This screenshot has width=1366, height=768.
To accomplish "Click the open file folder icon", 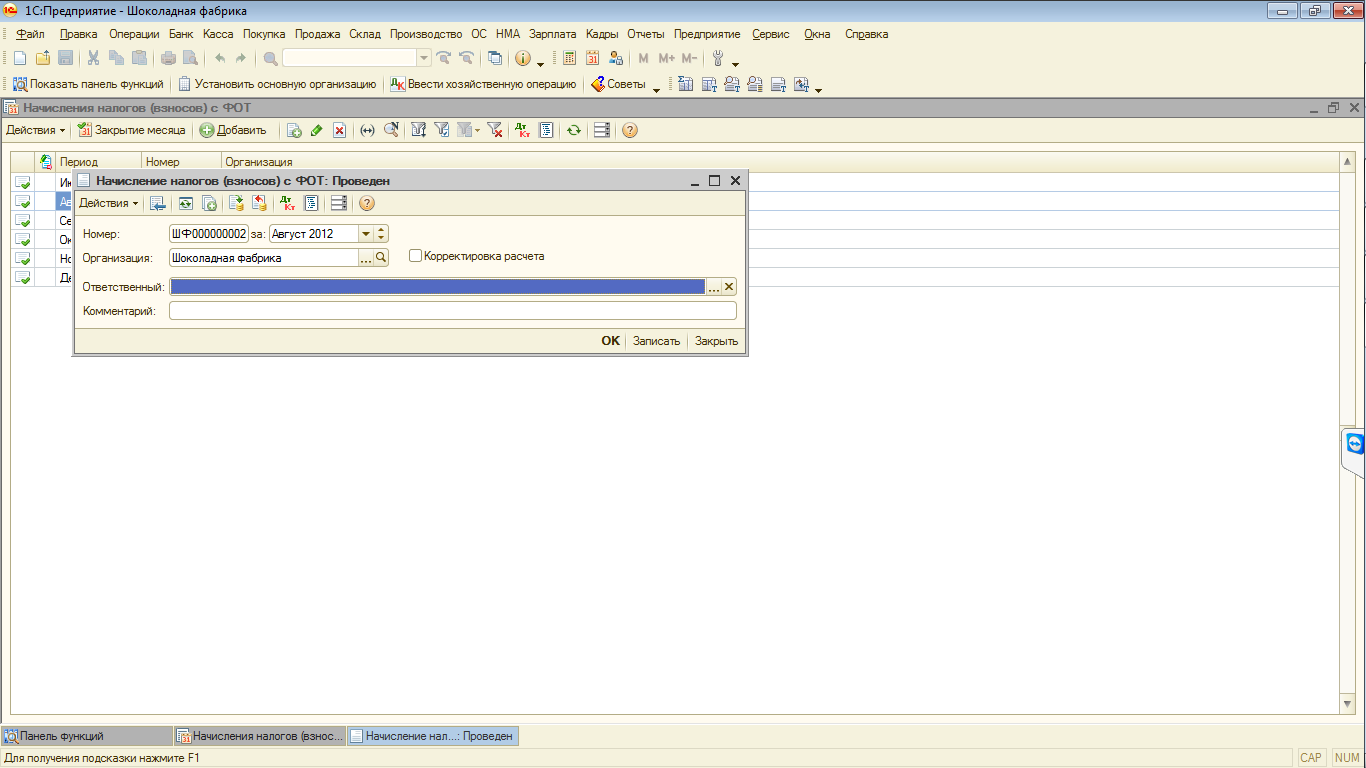I will [x=42, y=58].
